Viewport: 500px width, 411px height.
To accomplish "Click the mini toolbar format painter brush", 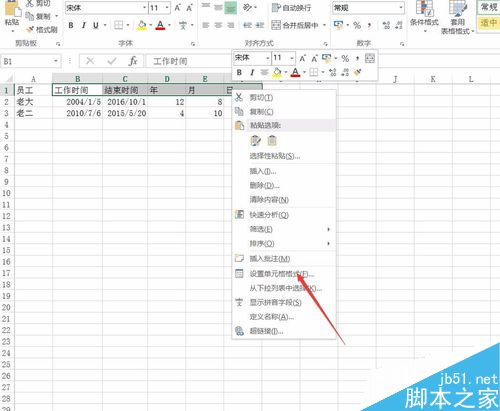I will 358,72.
